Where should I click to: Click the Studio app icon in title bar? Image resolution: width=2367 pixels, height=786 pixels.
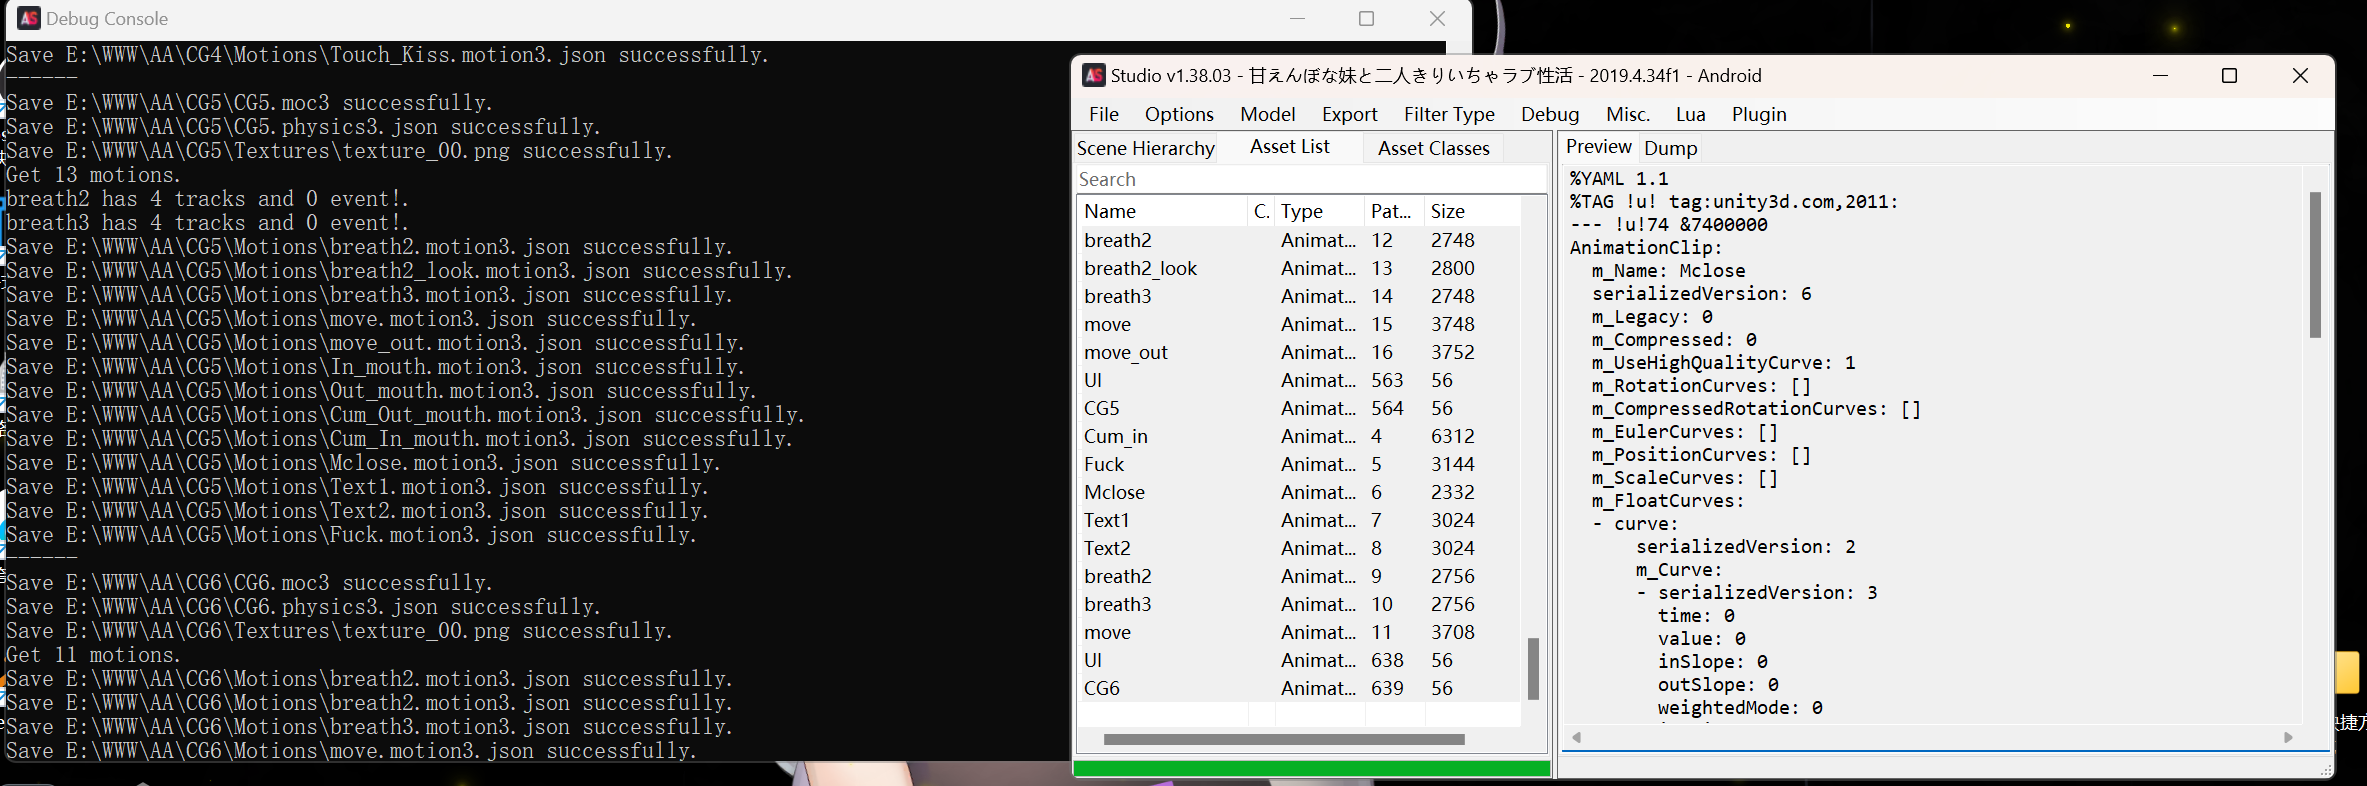[x=1094, y=75]
